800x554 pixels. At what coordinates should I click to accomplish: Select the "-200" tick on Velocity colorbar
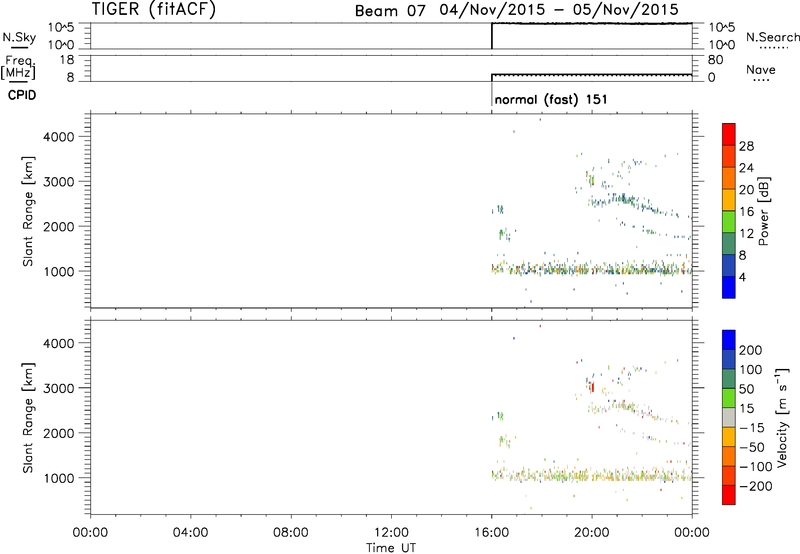coord(756,486)
